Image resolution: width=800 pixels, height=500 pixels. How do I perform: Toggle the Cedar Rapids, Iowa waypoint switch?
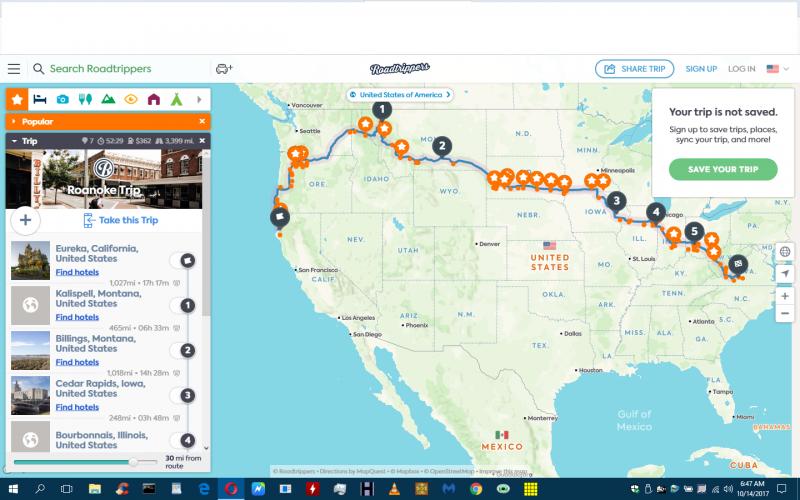tap(186, 395)
